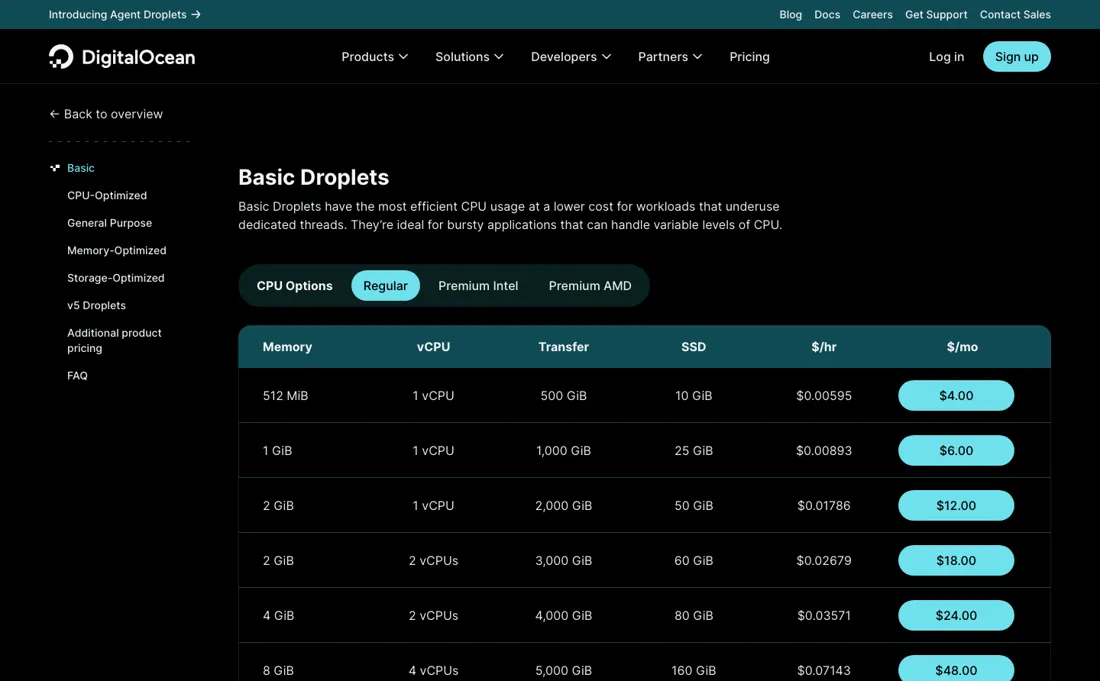This screenshot has height=681, width=1100.
Task: Open v5 Droplets in the sidebar
Action: (96, 305)
